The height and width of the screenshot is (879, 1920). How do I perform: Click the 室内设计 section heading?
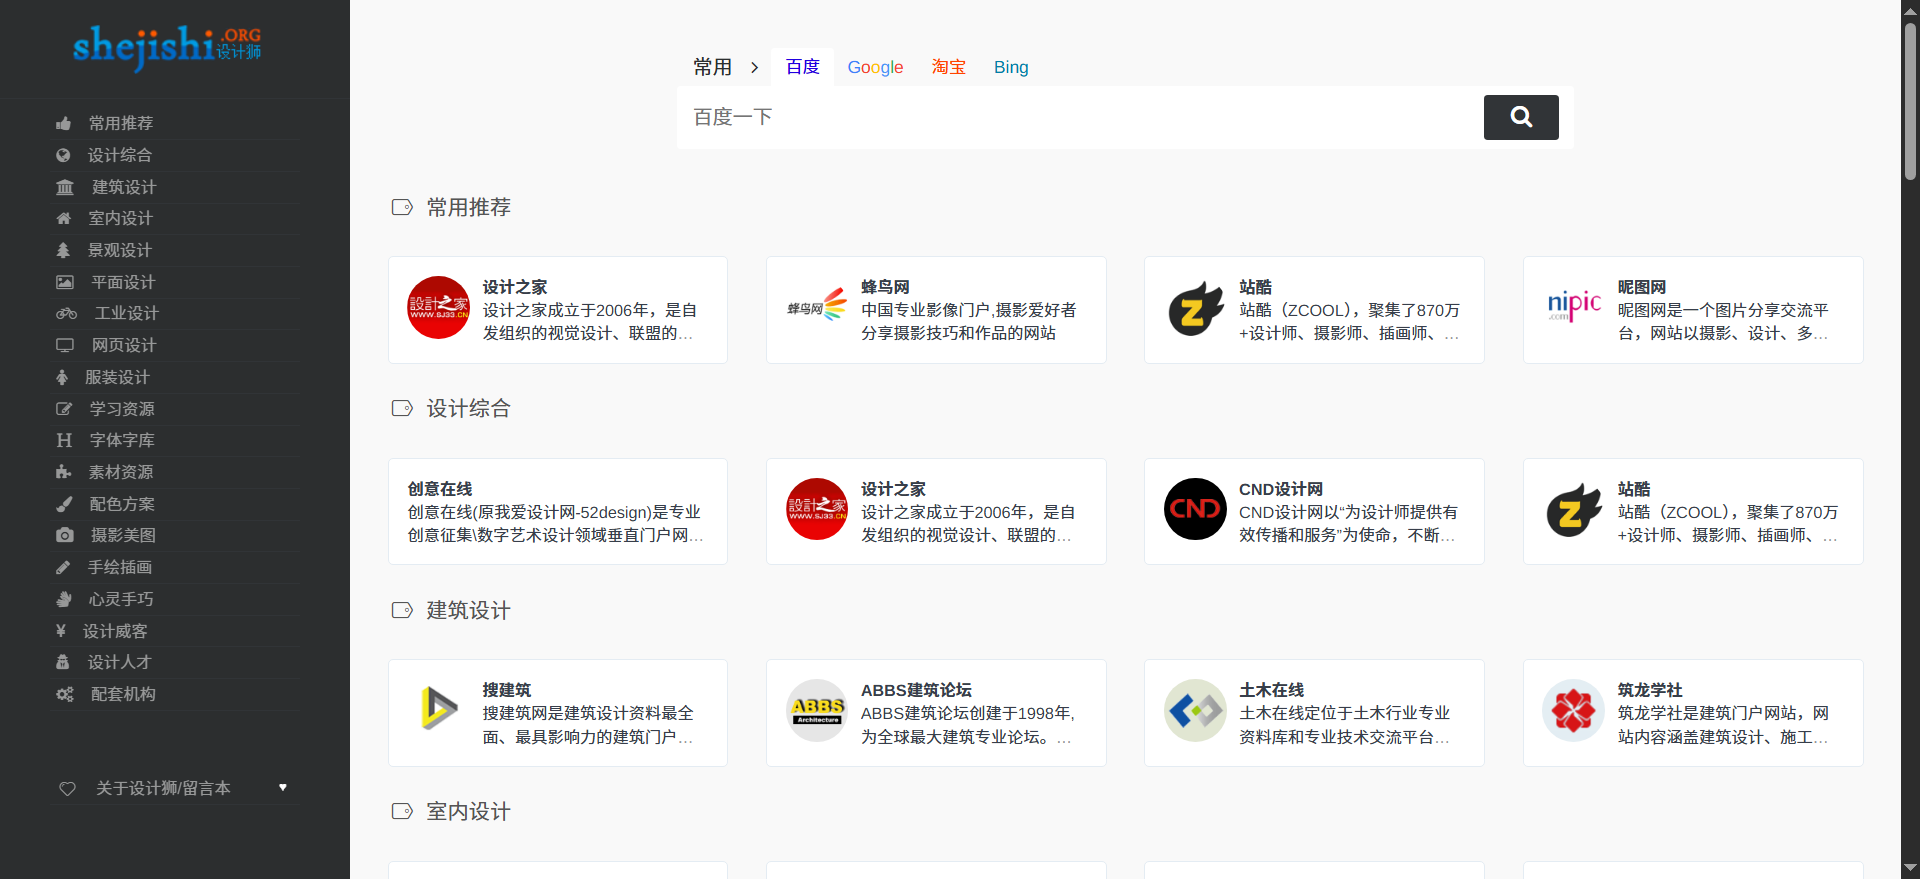tap(468, 811)
